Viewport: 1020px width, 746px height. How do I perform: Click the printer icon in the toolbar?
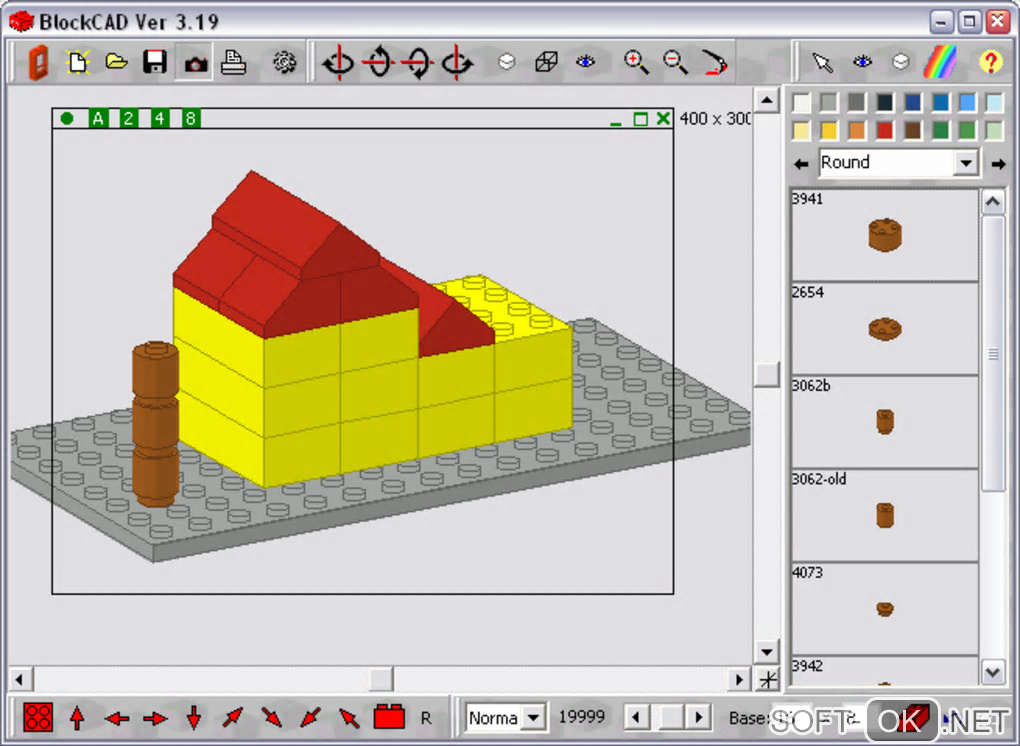point(233,62)
